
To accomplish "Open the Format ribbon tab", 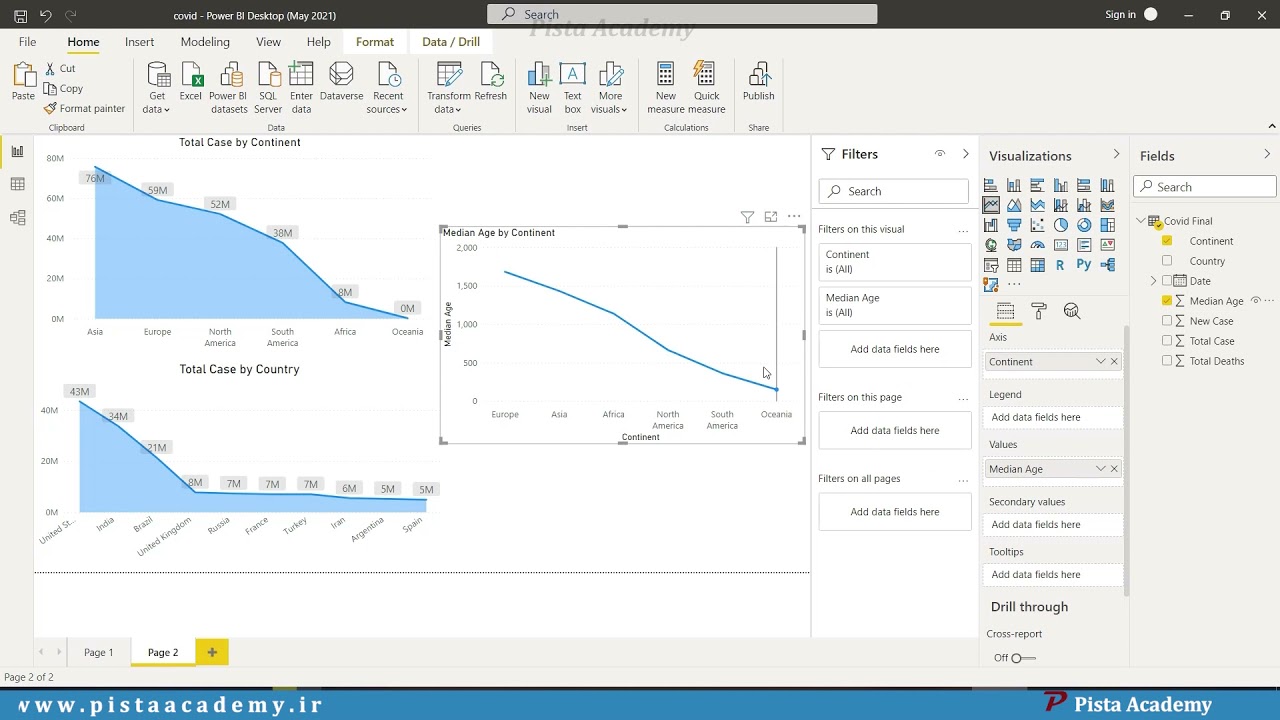I will (375, 42).
